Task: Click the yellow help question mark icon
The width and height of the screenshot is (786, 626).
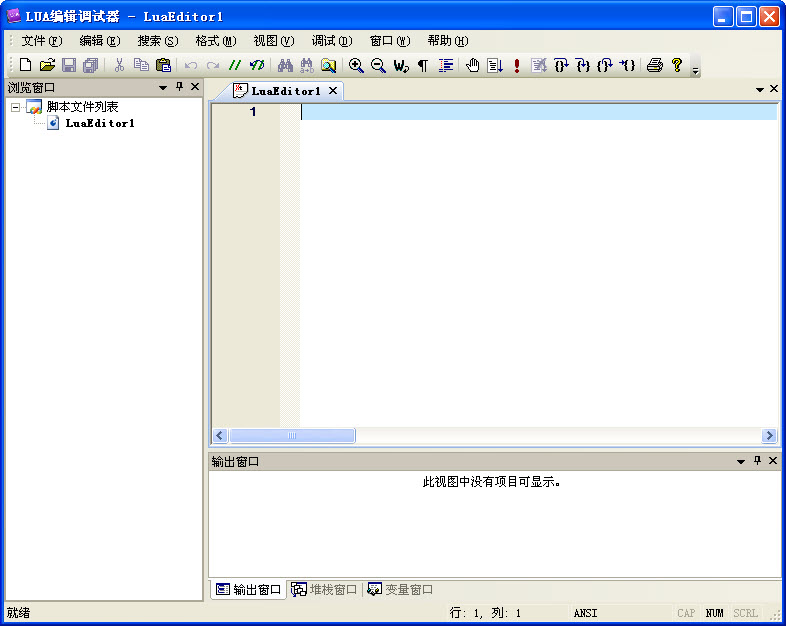Action: 677,65
